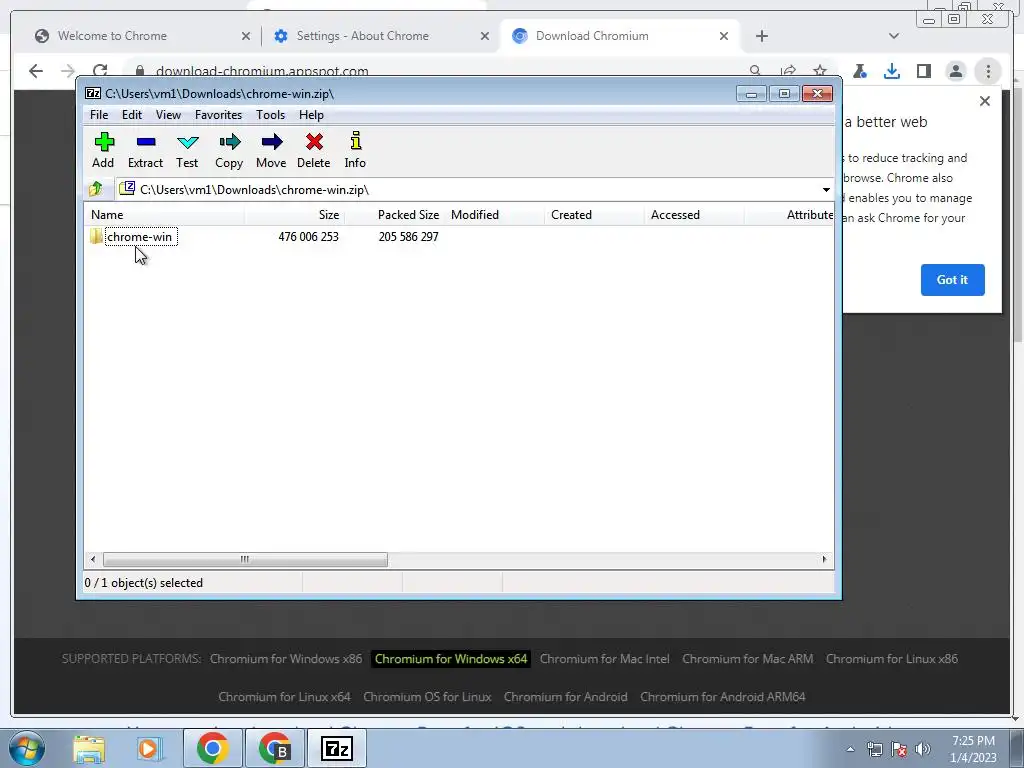Select the Copy tool in 7-Zip

coord(229,151)
